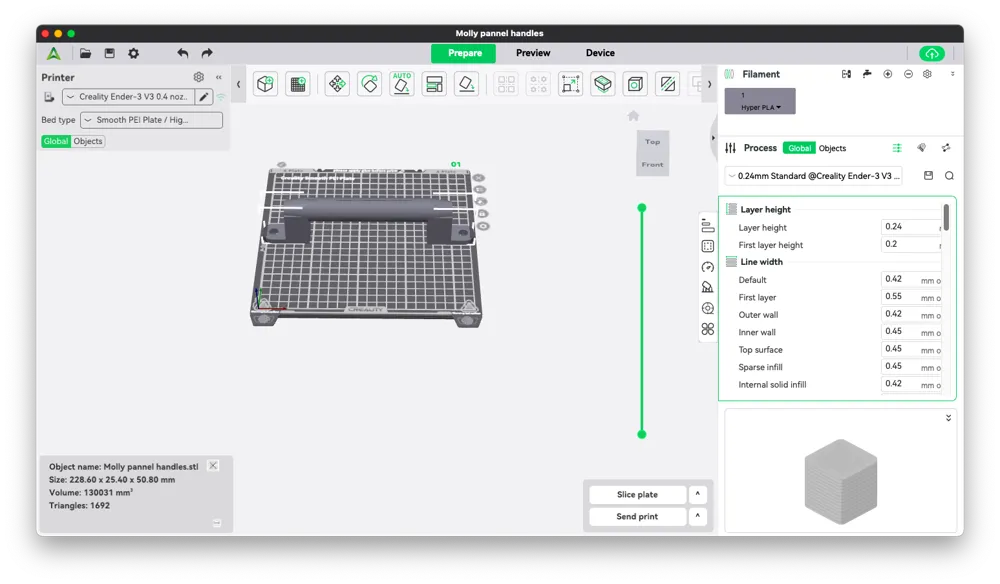1000x584 pixels.
Task: Click the layered box tool in the toolbar
Action: (603, 84)
